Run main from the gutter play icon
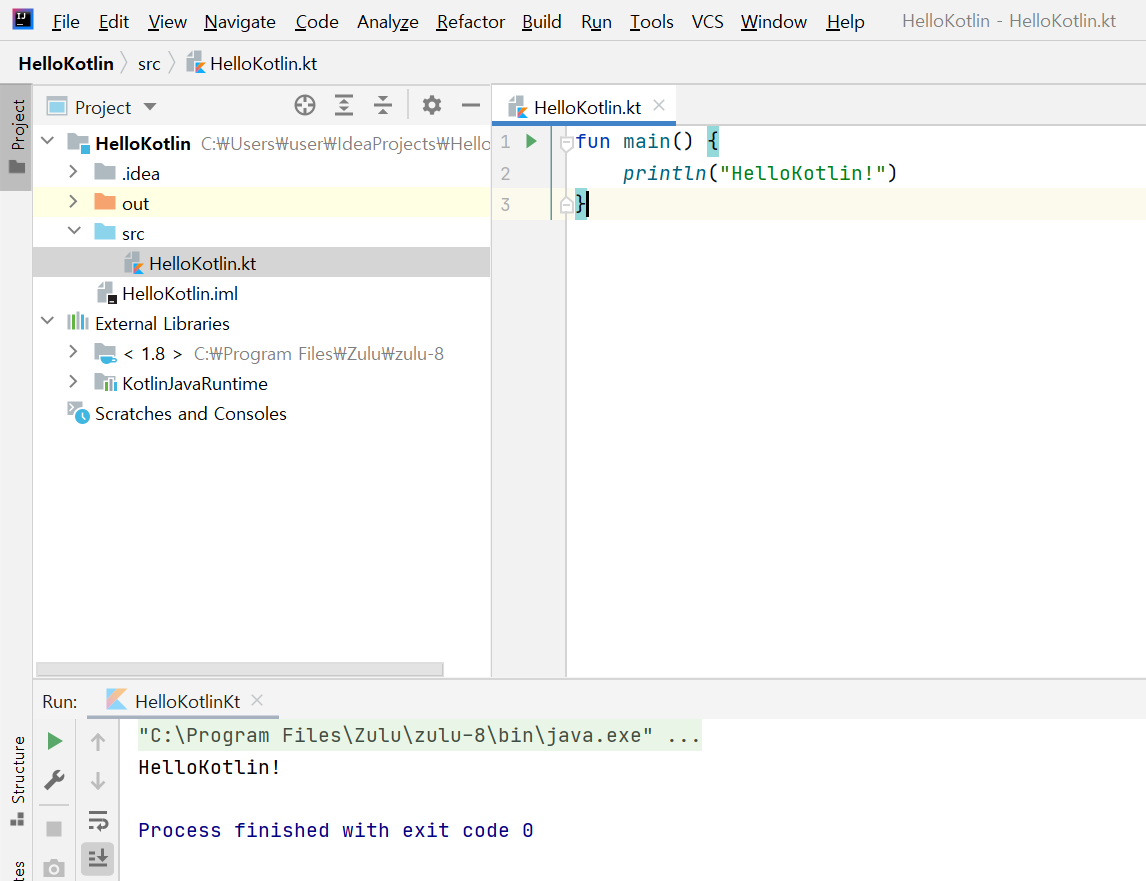The width and height of the screenshot is (1146, 881). pyautogui.click(x=531, y=141)
